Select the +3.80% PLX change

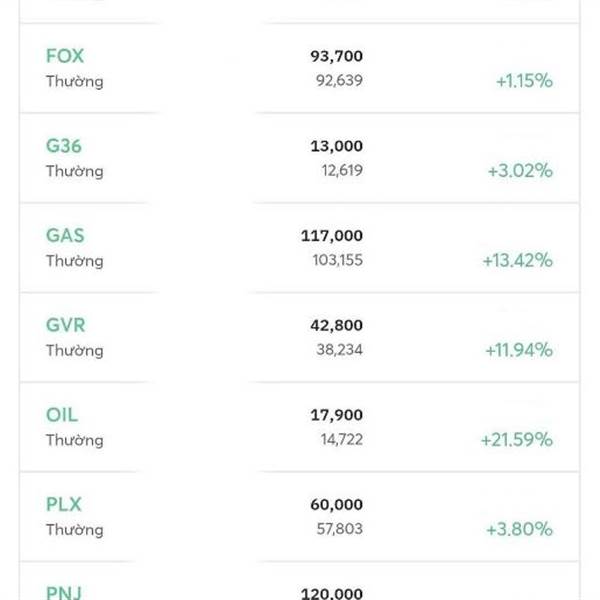tap(520, 530)
